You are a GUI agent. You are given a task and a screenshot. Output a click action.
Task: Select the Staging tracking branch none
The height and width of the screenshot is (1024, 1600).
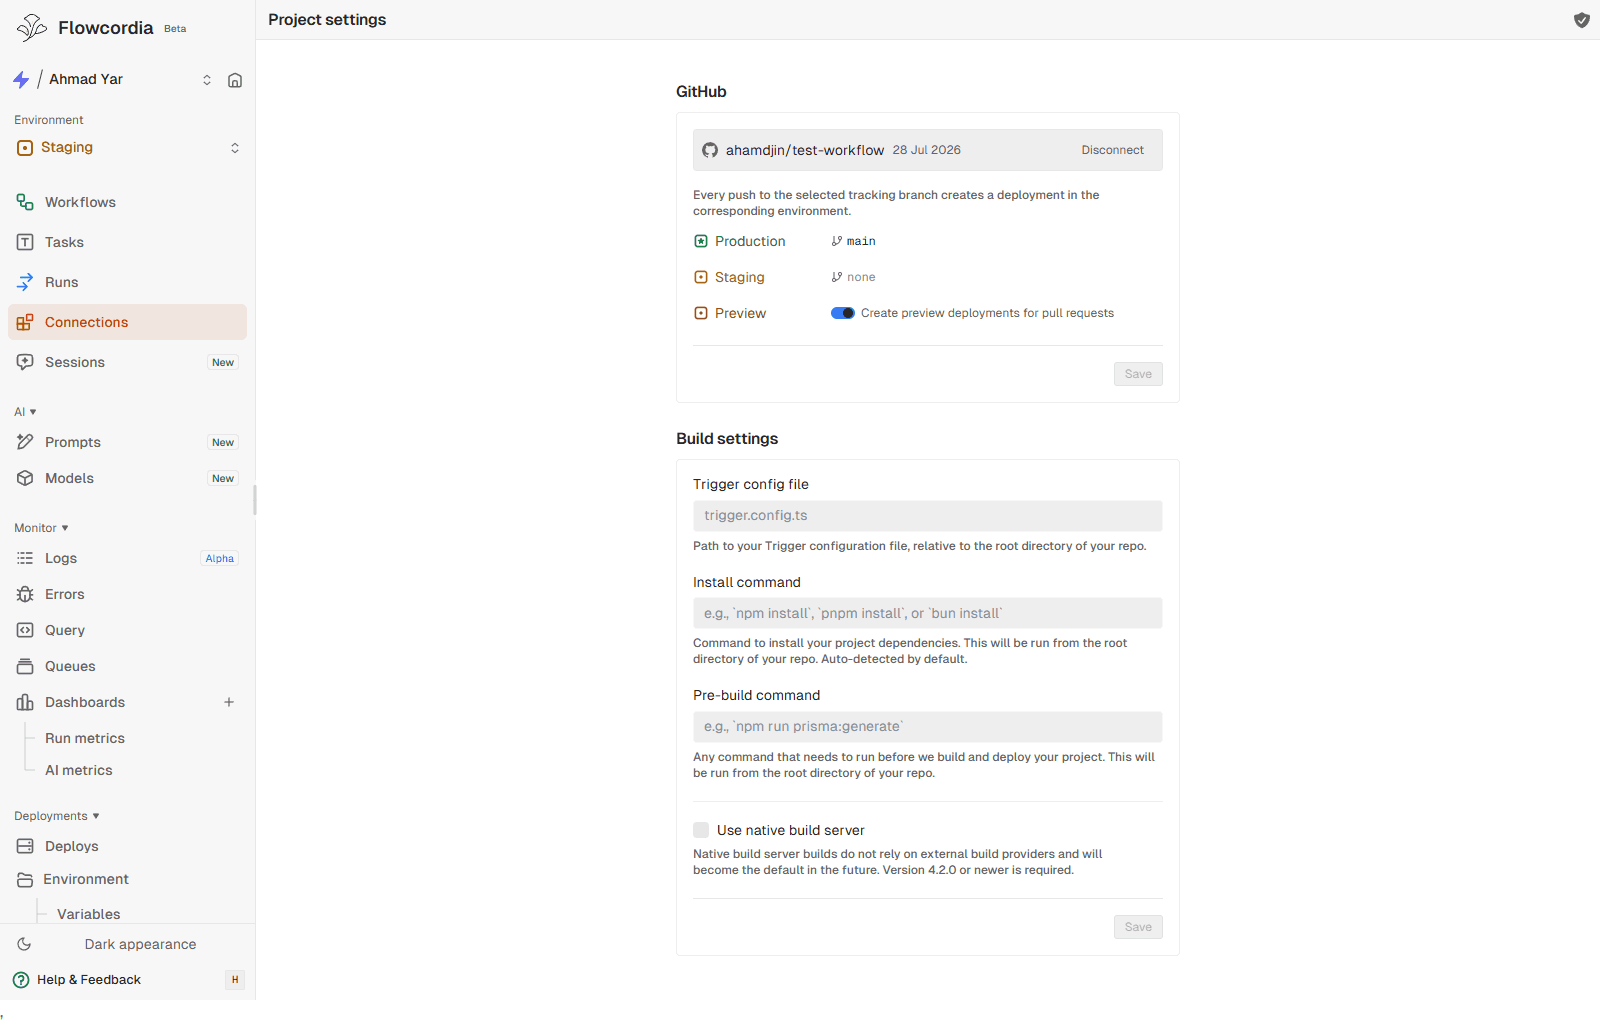tap(854, 277)
